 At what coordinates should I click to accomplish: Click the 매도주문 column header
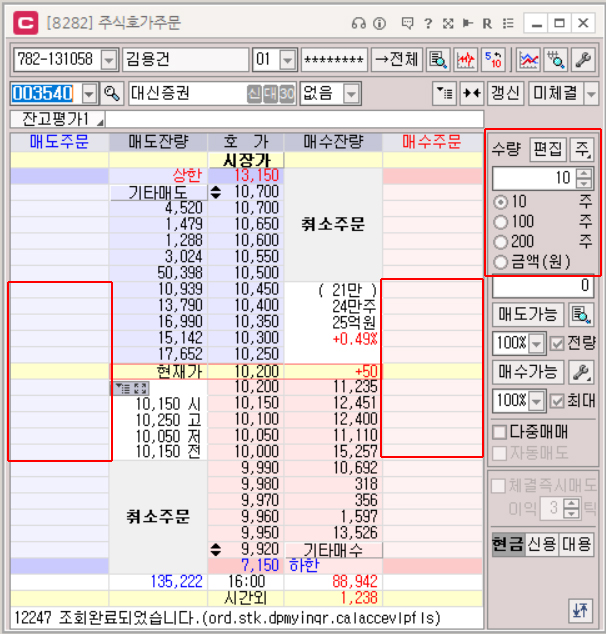pyautogui.click(x=59, y=142)
